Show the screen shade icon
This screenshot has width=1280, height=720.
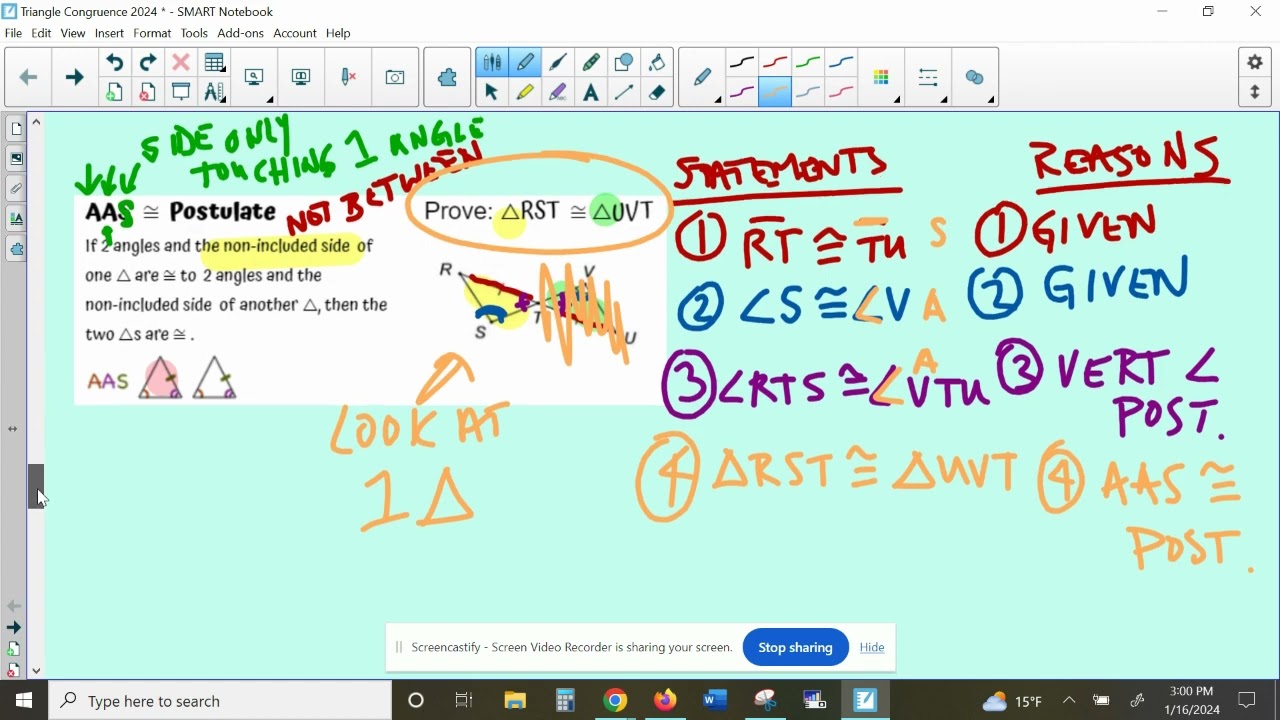pyautogui.click(x=180, y=92)
